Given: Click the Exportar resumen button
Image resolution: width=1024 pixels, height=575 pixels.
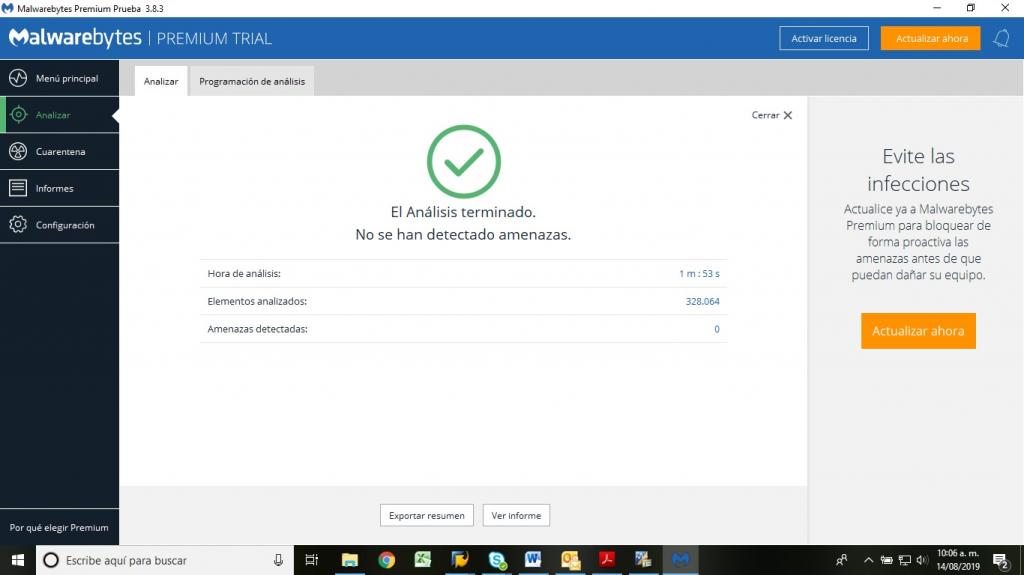Looking at the screenshot, I should [x=426, y=516].
